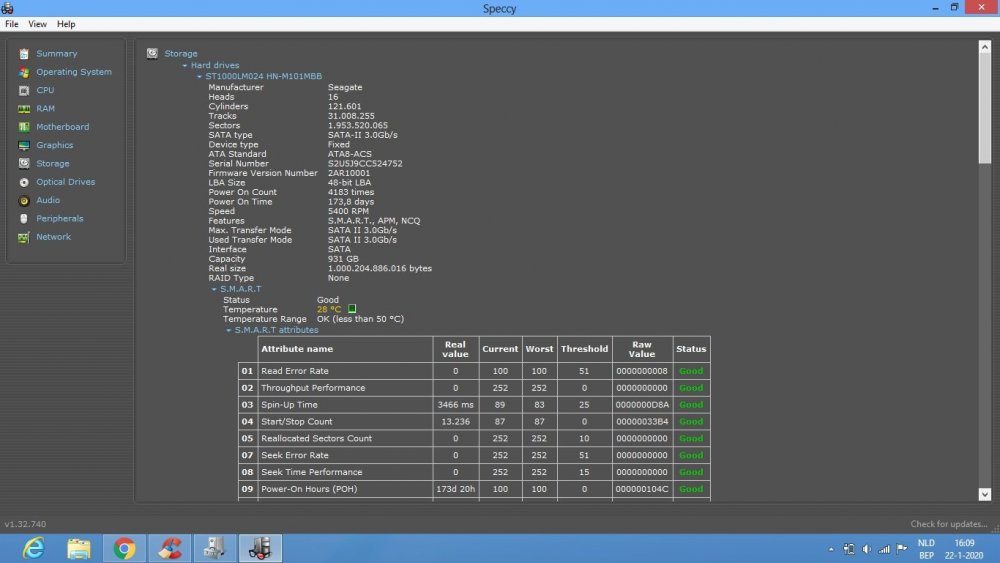
Task: Click version label v1.32.740
Action: [25, 524]
